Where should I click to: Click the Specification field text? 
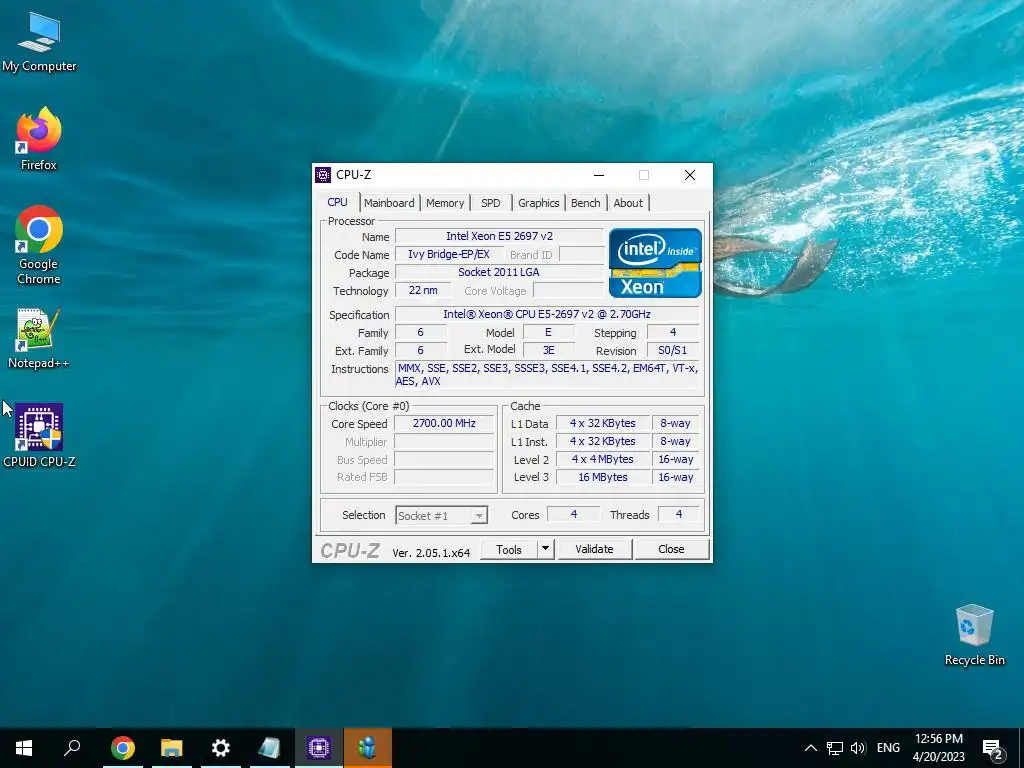(x=547, y=314)
